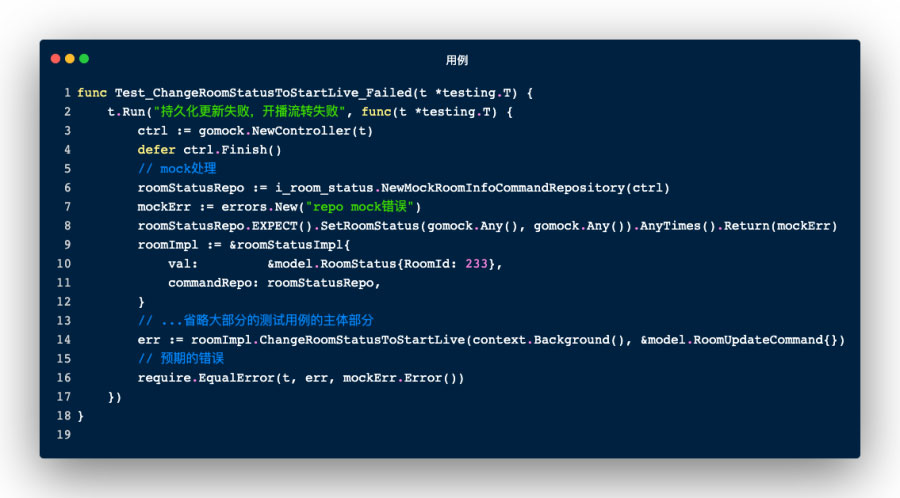Click the yellow minimize window dot
Image resolution: width=900 pixels, height=498 pixels.
(x=70, y=59)
